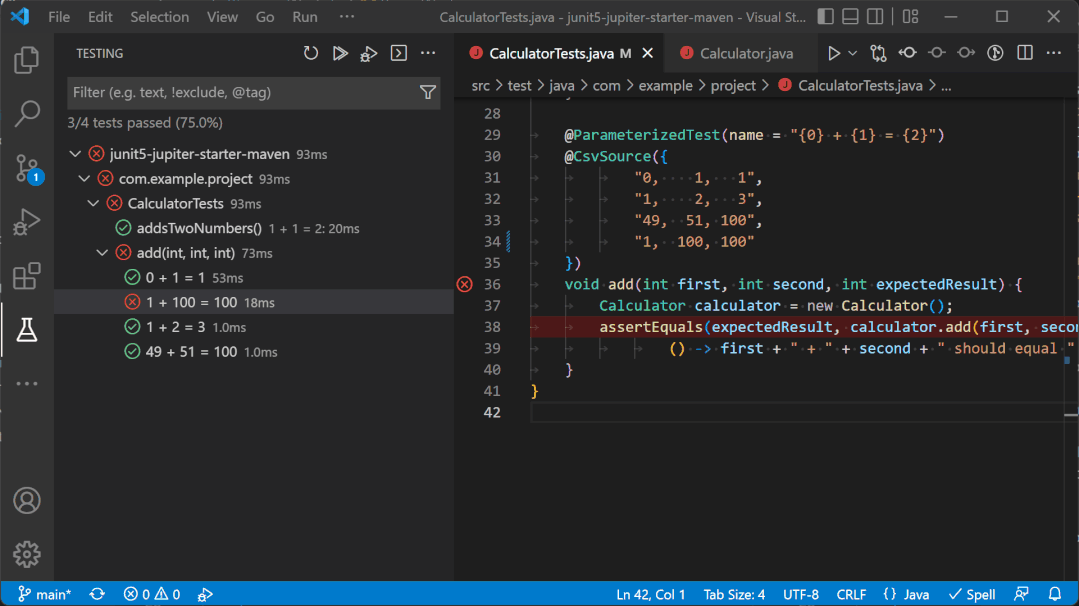The height and width of the screenshot is (606, 1079).
Task: Open the Accounts menu icon
Action: [x=27, y=500]
